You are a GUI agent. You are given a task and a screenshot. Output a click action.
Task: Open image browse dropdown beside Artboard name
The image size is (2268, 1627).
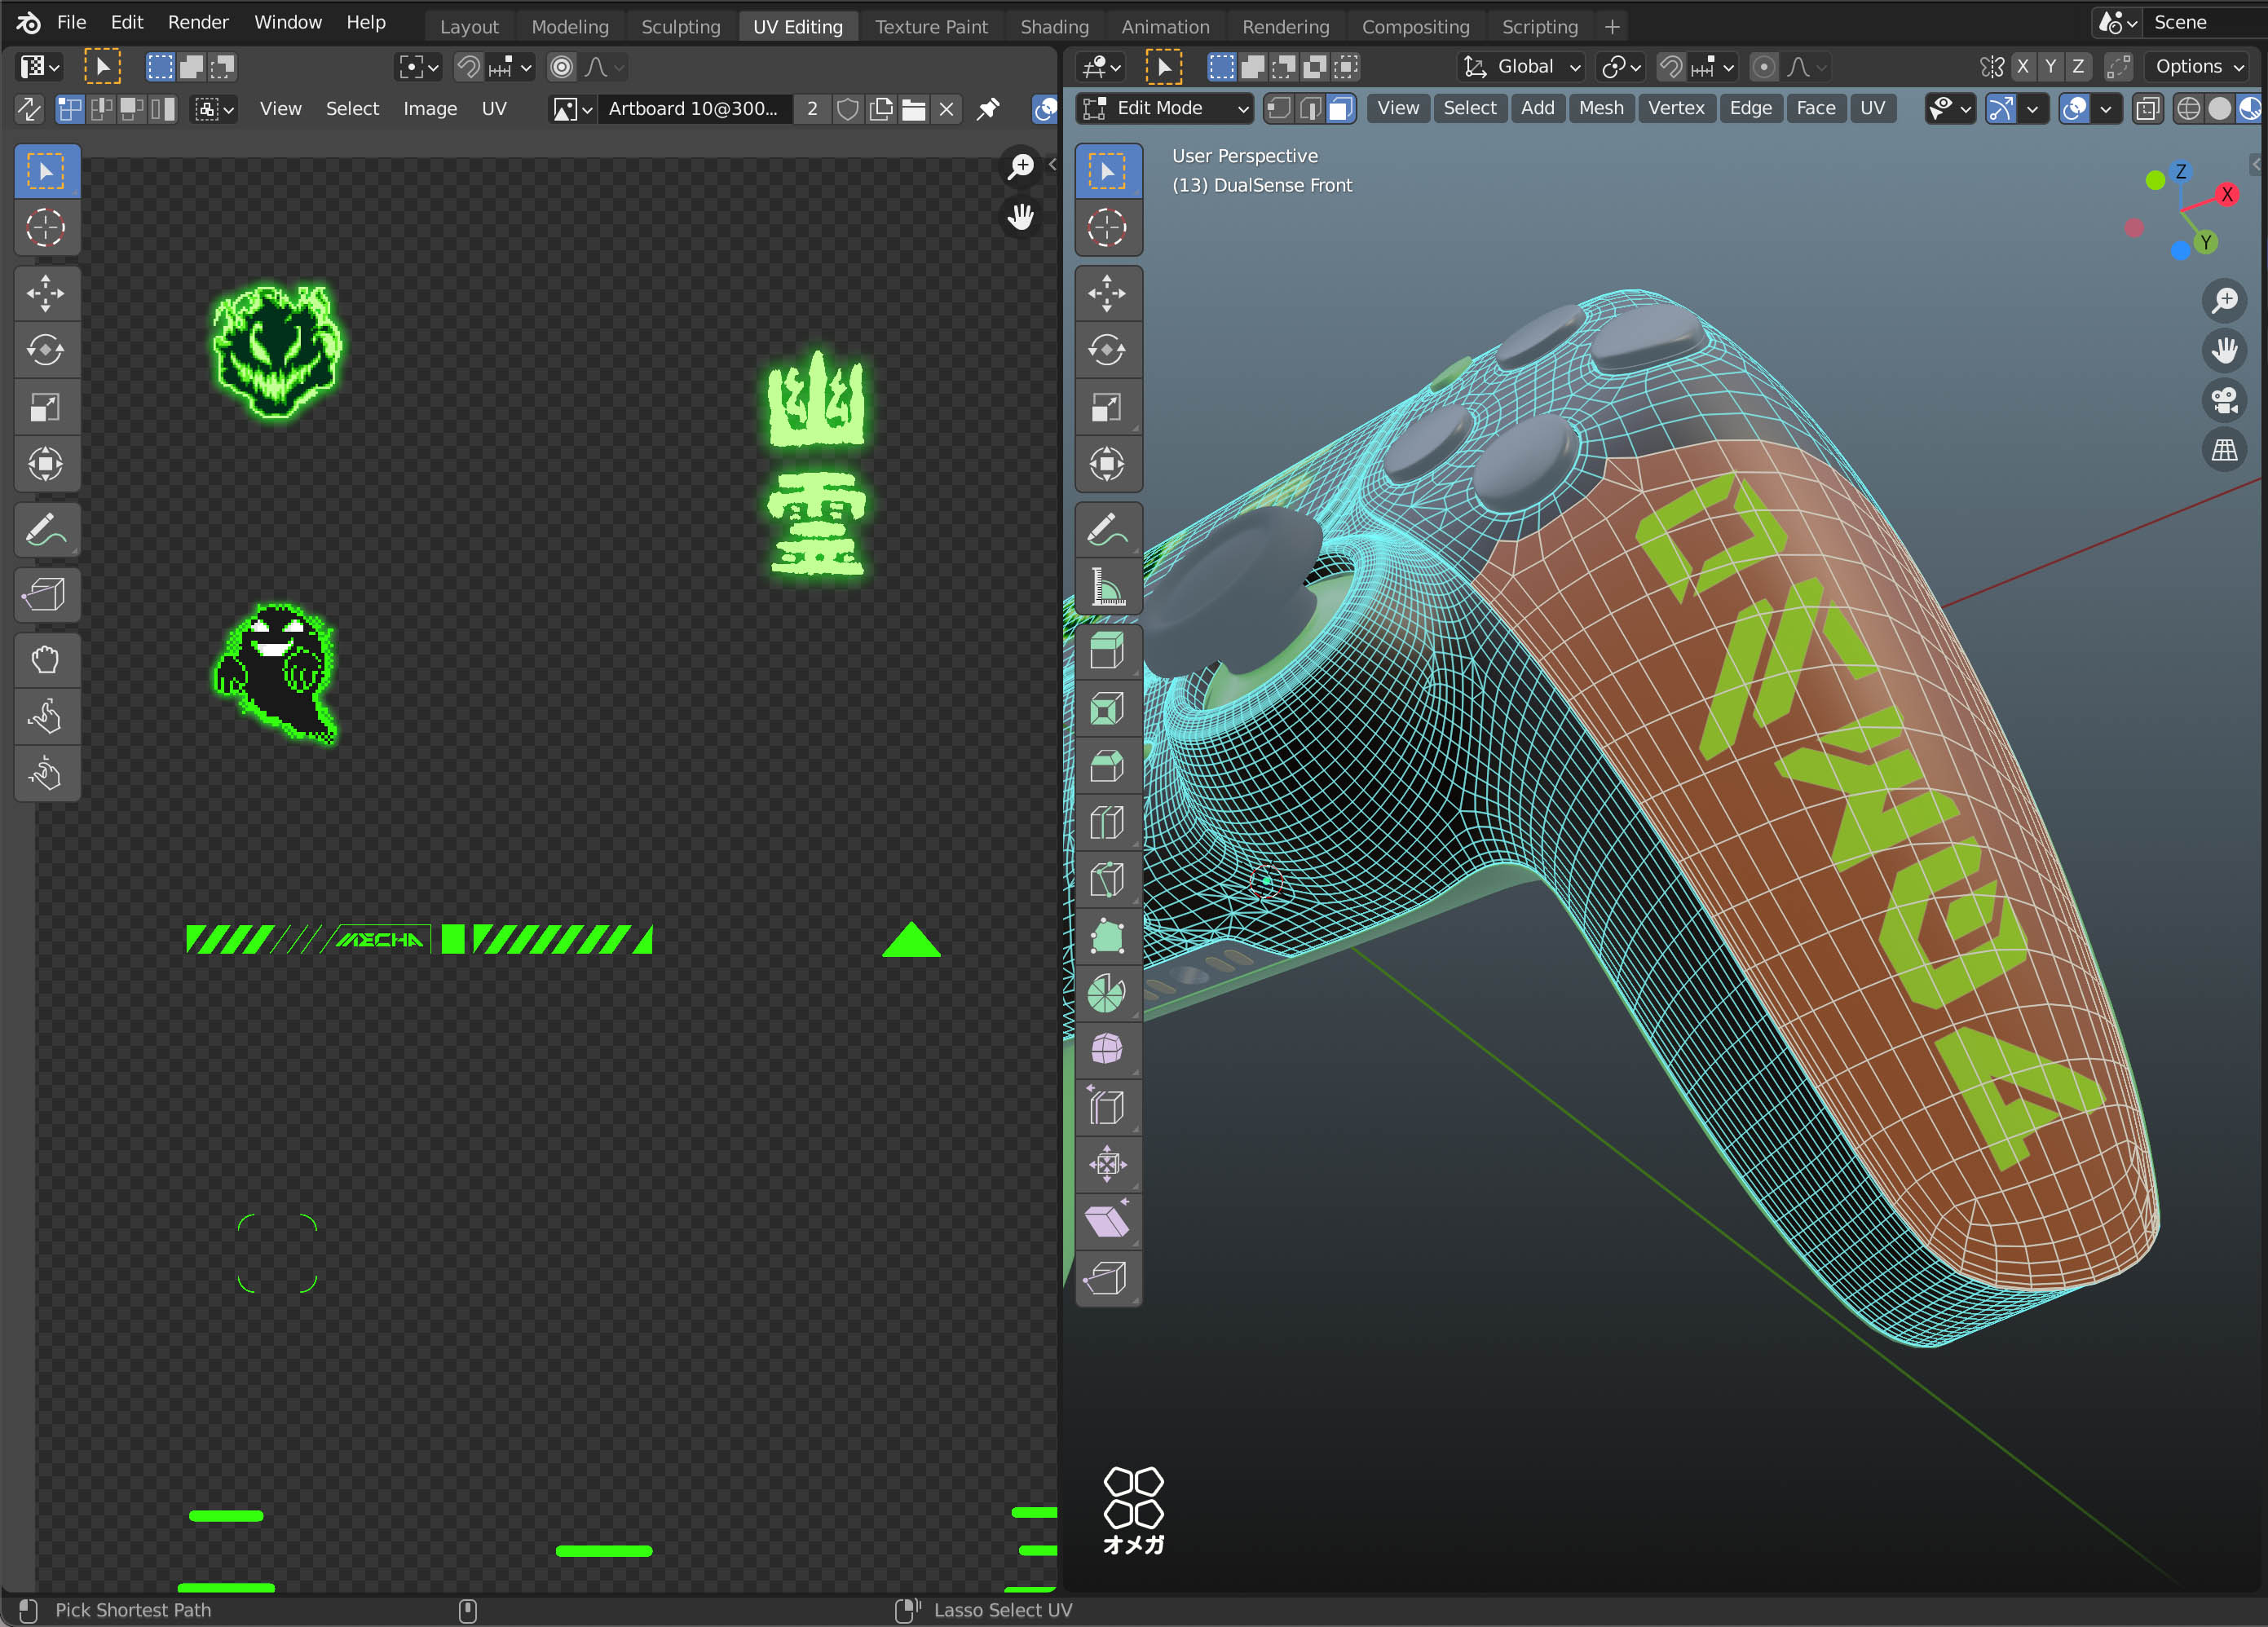(x=573, y=109)
